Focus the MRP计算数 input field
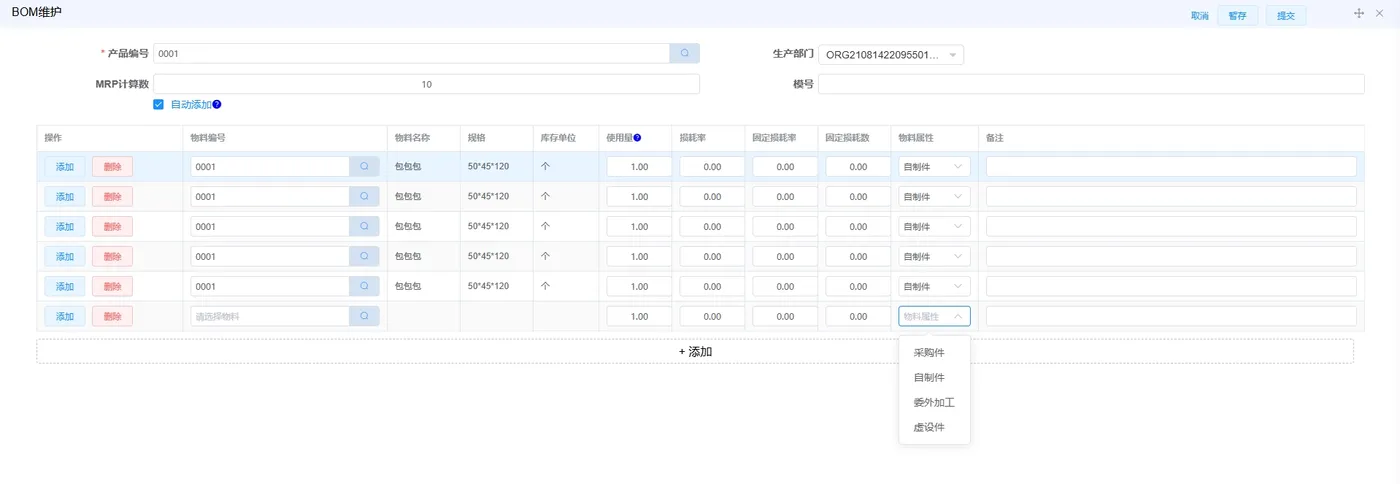 pos(426,84)
